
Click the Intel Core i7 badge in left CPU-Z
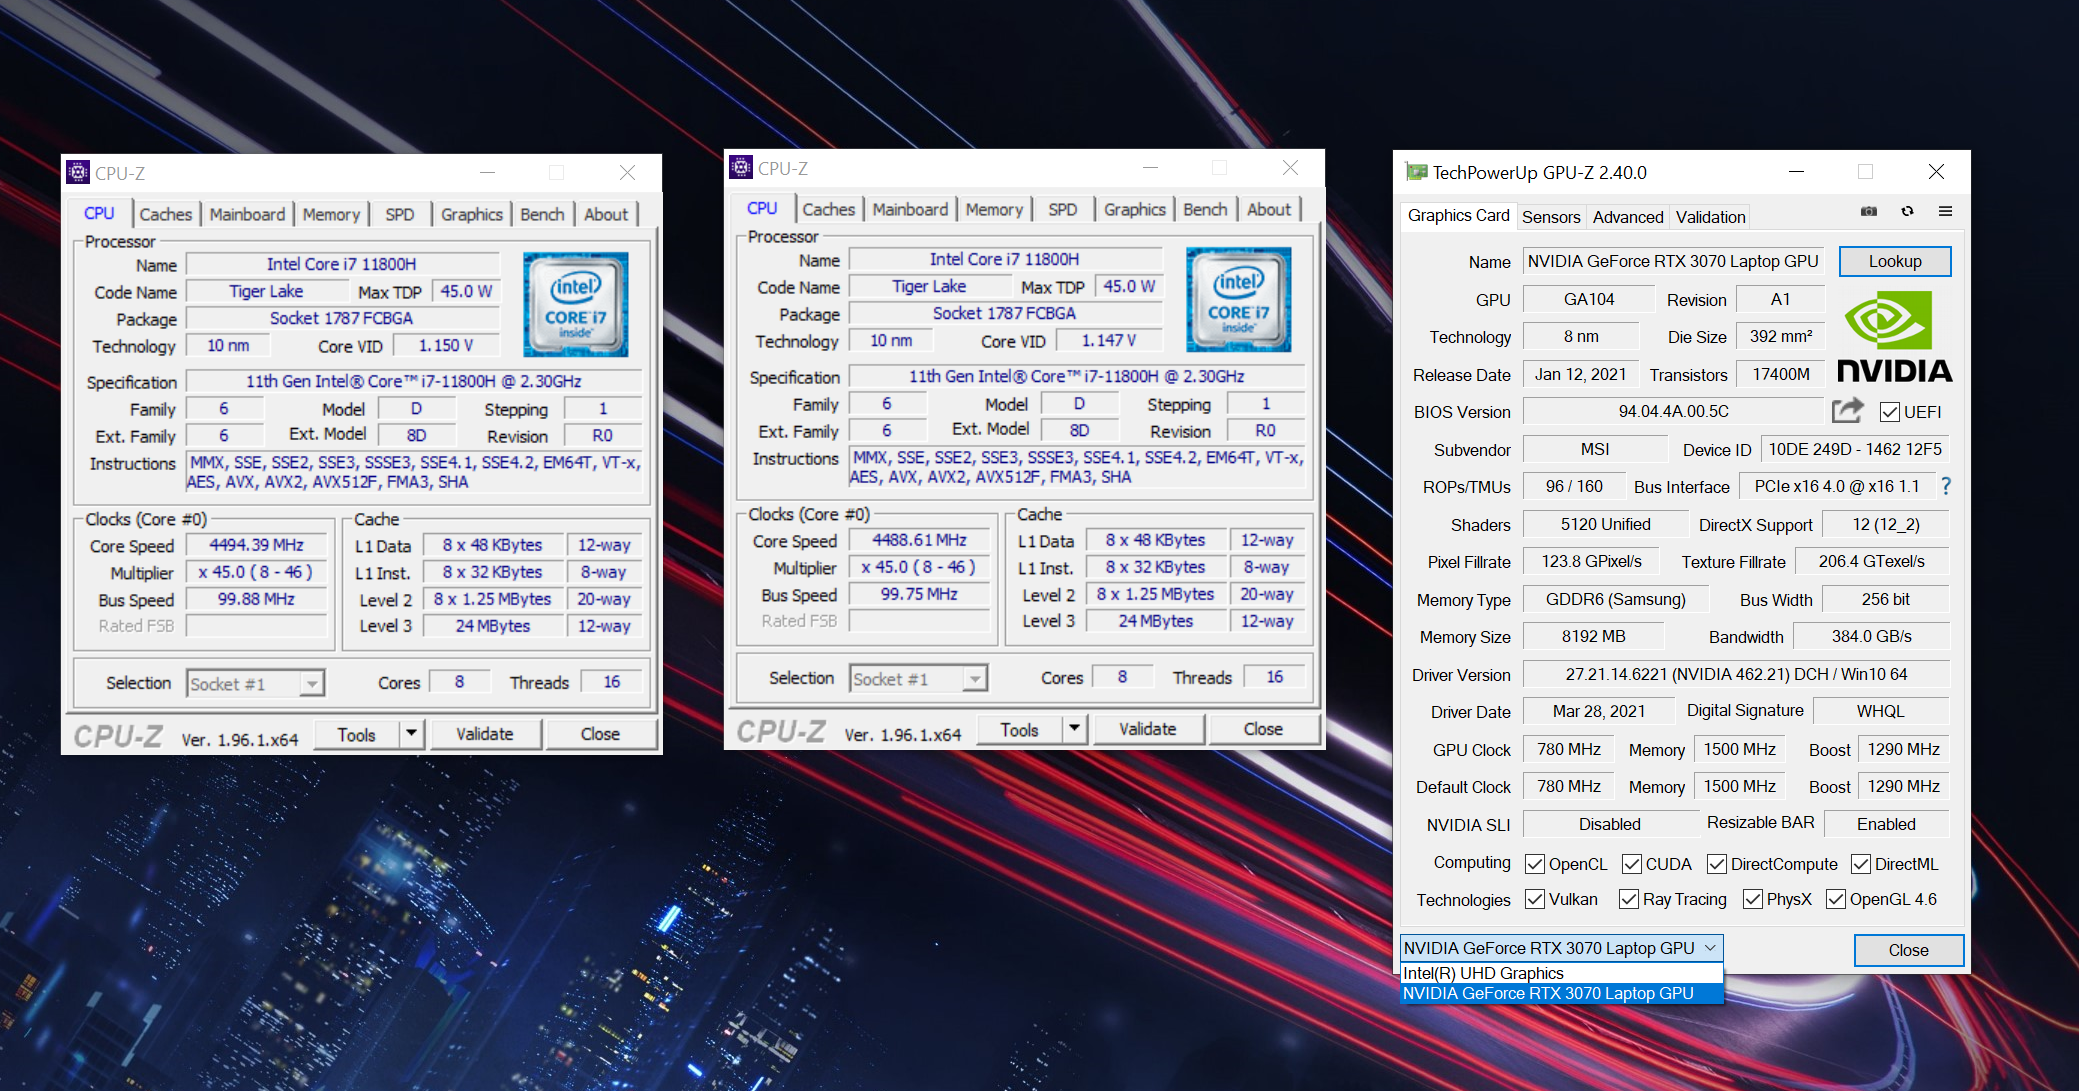575,304
